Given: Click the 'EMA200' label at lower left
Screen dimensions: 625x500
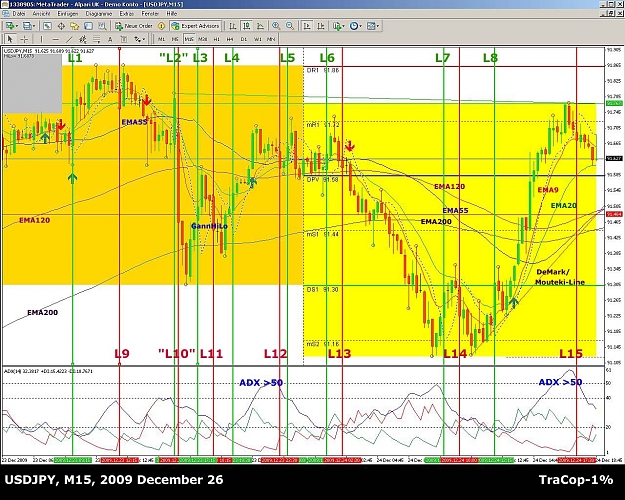Looking at the screenshot, I should coord(42,313).
